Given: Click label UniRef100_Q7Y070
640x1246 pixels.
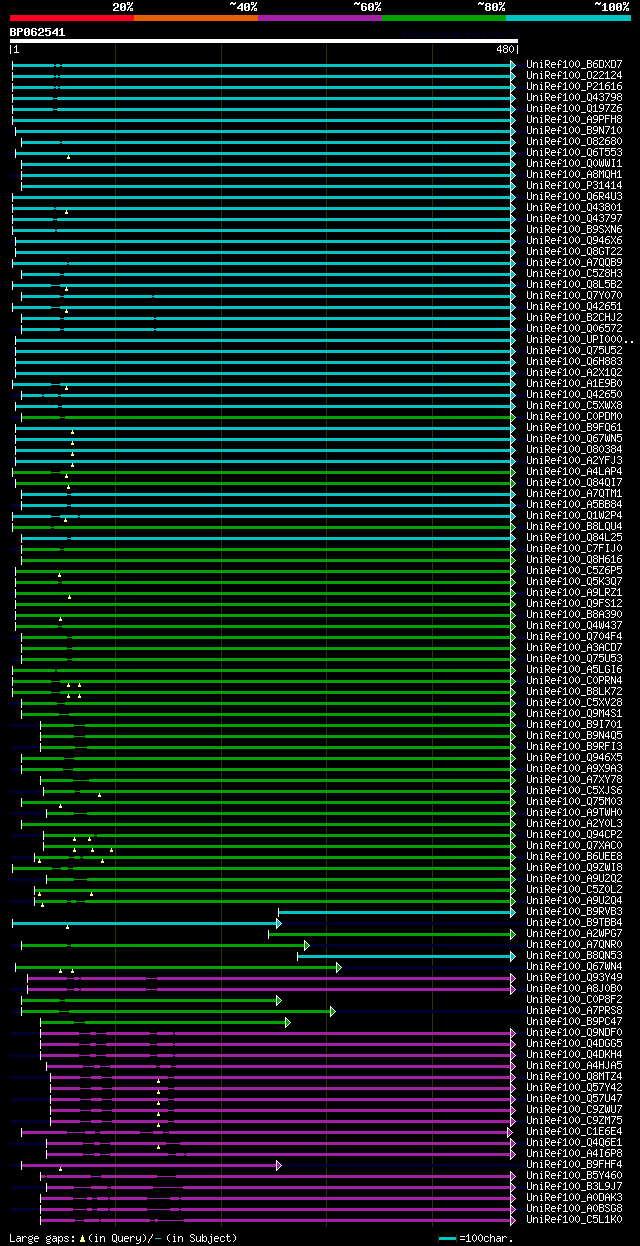Looking at the screenshot, I should tap(576, 295).
